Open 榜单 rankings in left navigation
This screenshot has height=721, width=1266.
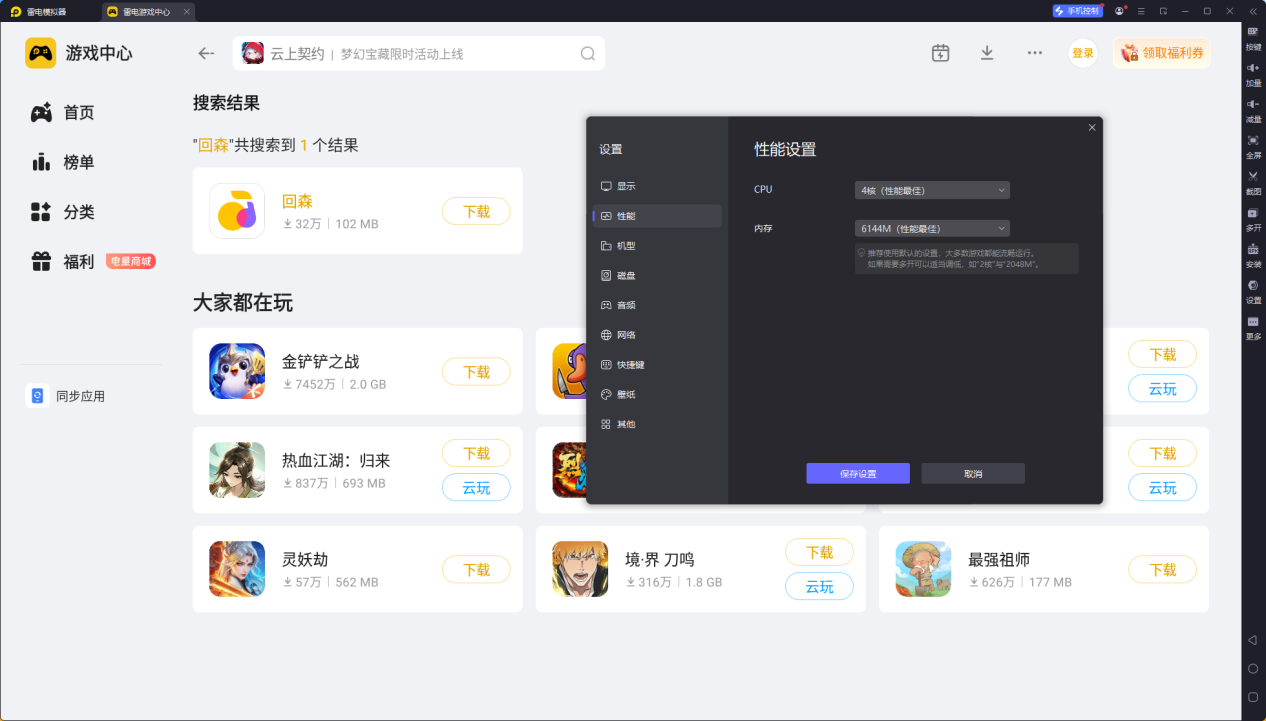click(63, 162)
